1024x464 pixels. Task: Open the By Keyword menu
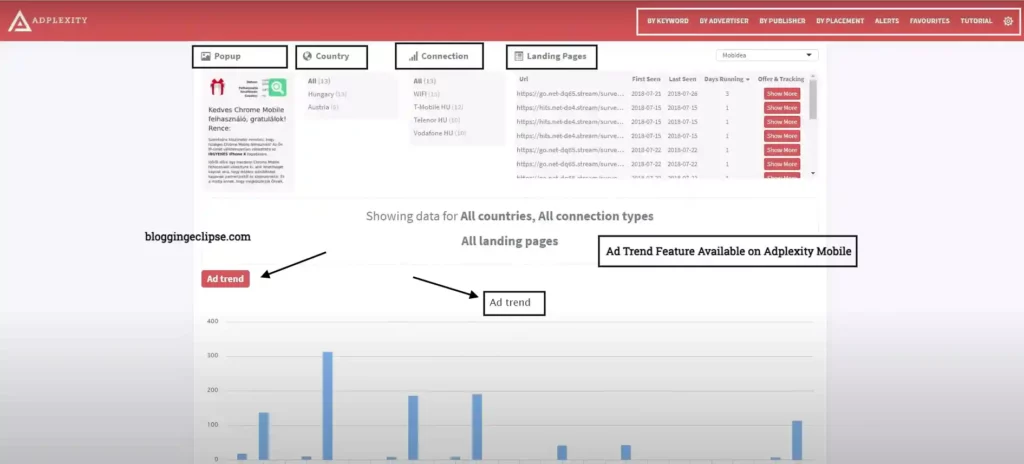[x=667, y=20]
